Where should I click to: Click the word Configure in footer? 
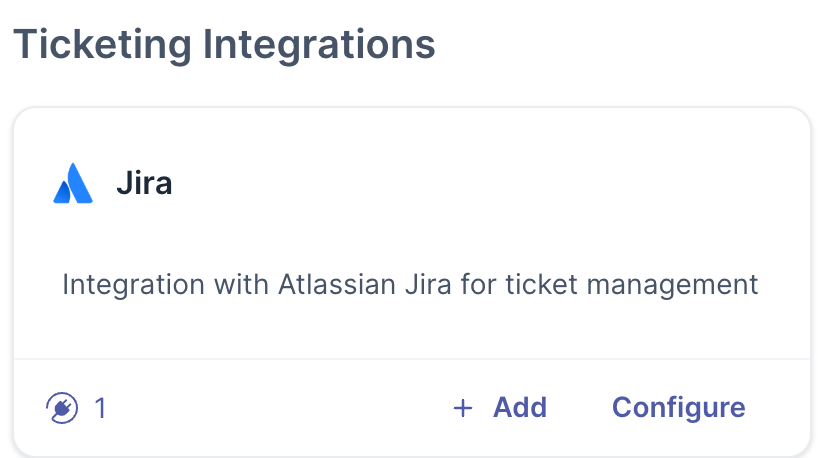coord(678,408)
